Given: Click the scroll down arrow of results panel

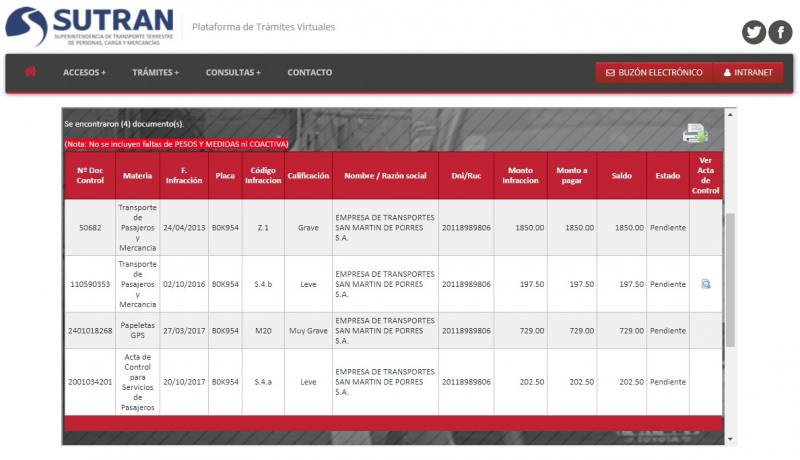Looking at the screenshot, I should coord(730,439).
